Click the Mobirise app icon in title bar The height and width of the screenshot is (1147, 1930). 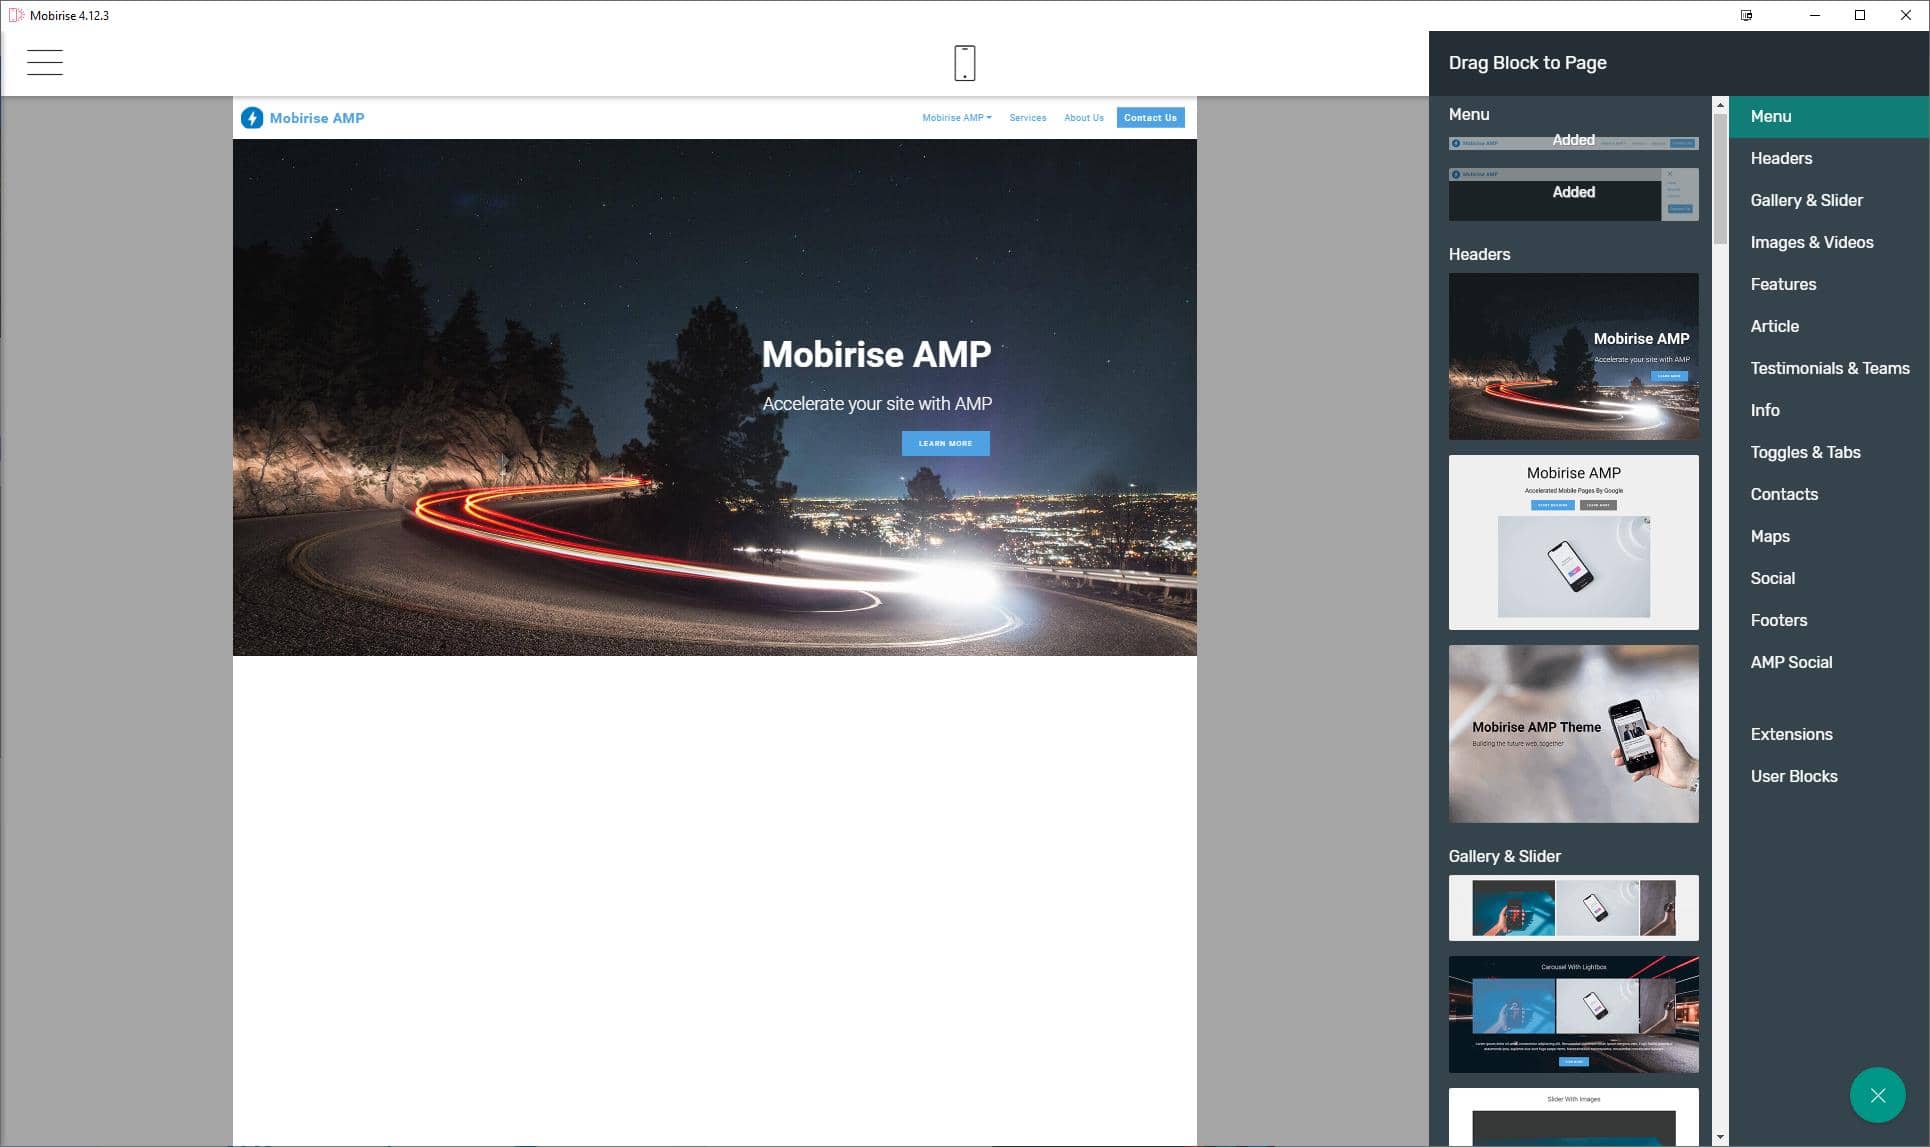tap(16, 15)
